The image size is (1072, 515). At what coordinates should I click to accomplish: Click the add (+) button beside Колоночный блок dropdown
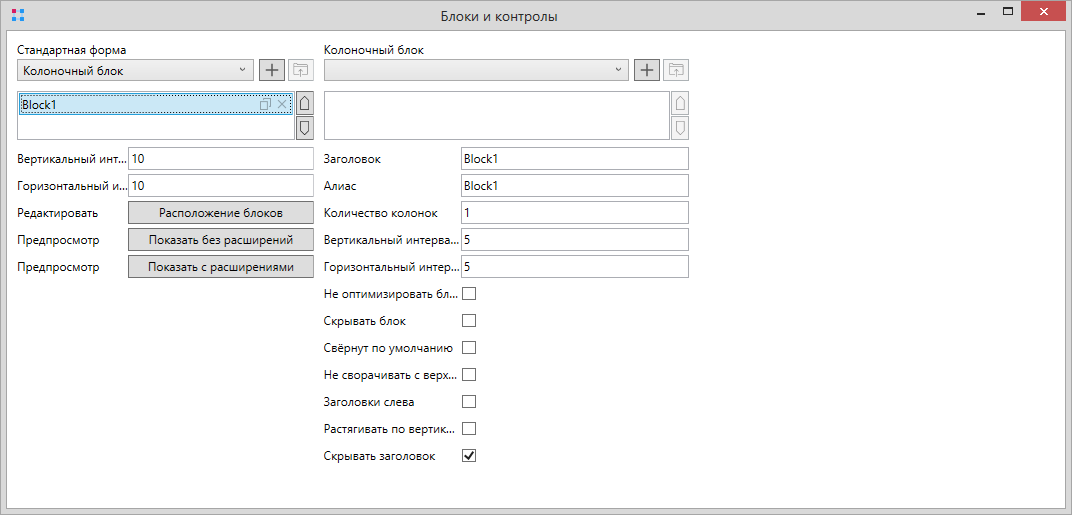[x=647, y=70]
